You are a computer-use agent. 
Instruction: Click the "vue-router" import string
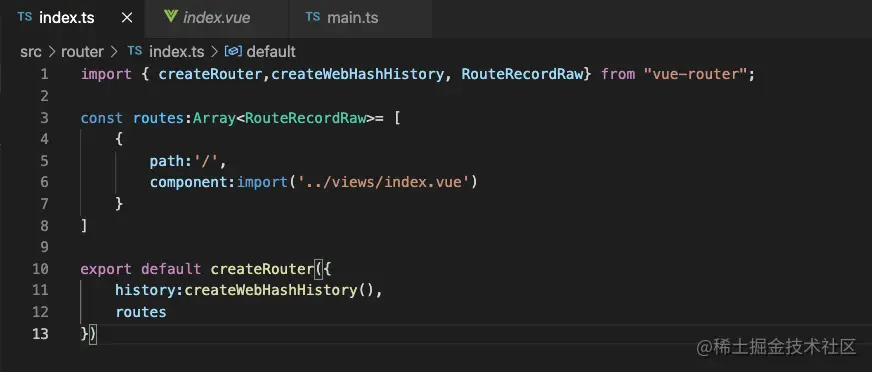click(x=695, y=74)
